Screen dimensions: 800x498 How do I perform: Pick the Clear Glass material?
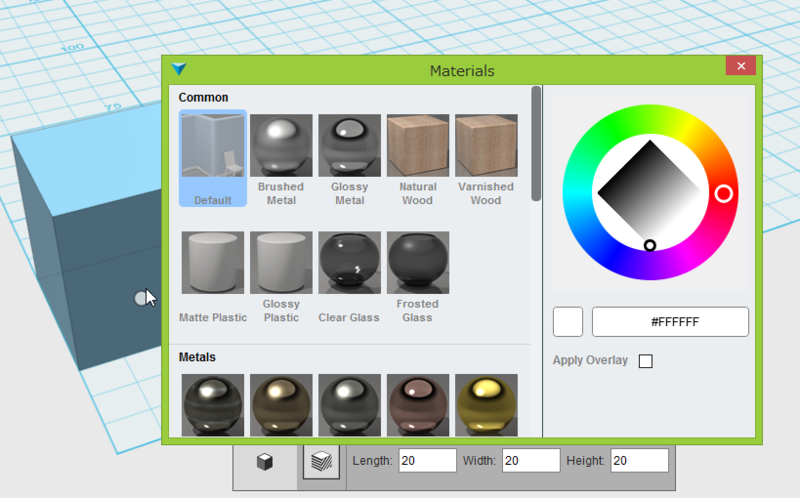tap(349, 277)
